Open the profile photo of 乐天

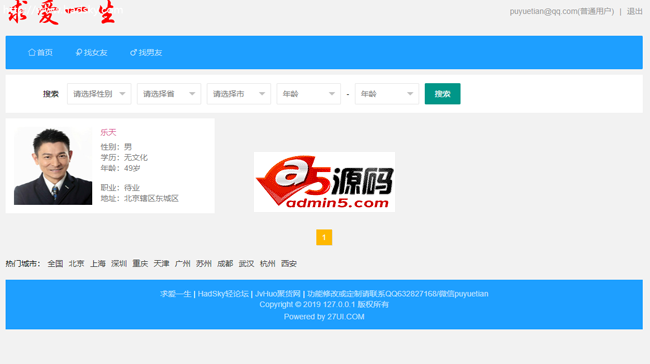point(53,166)
